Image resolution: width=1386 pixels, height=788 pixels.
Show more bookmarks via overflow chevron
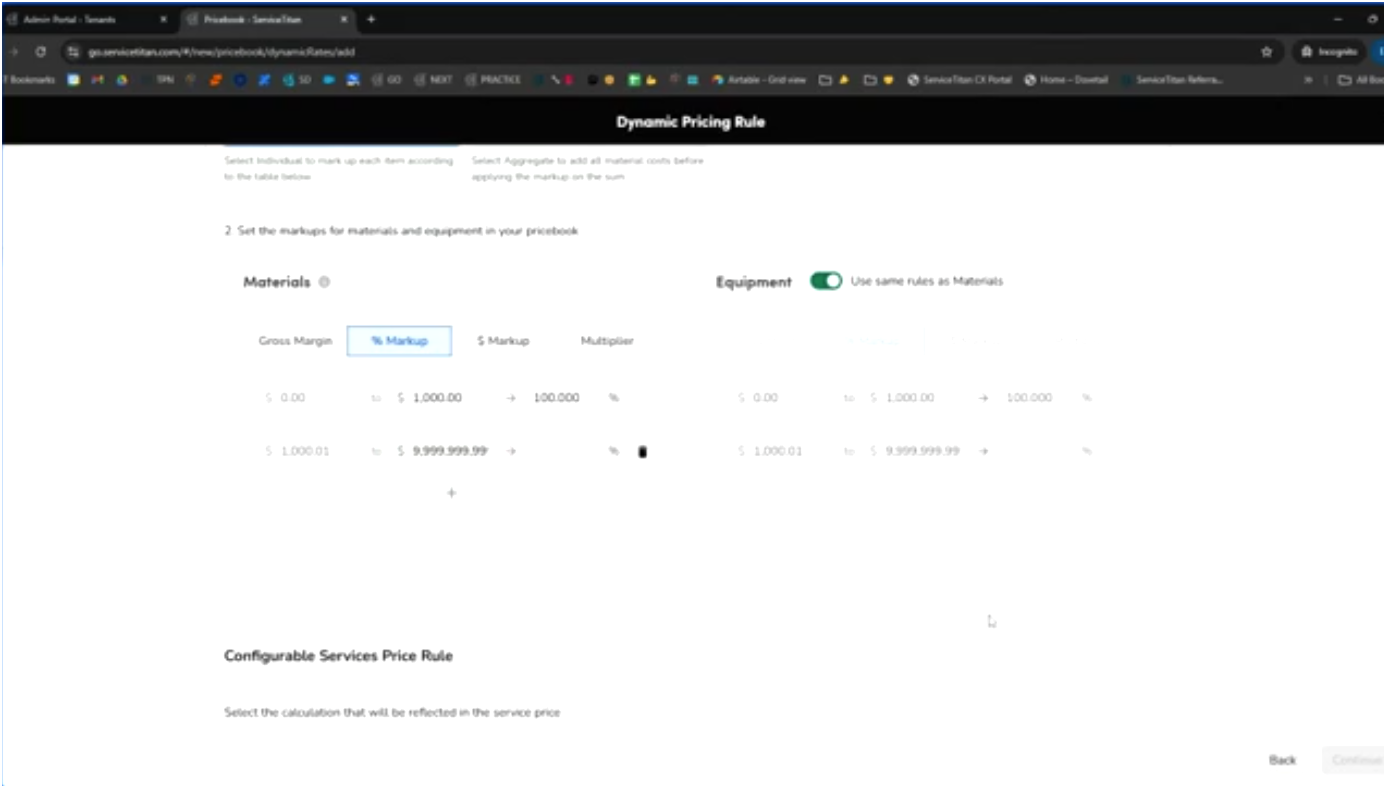pyautogui.click(x=1309, y=80)
